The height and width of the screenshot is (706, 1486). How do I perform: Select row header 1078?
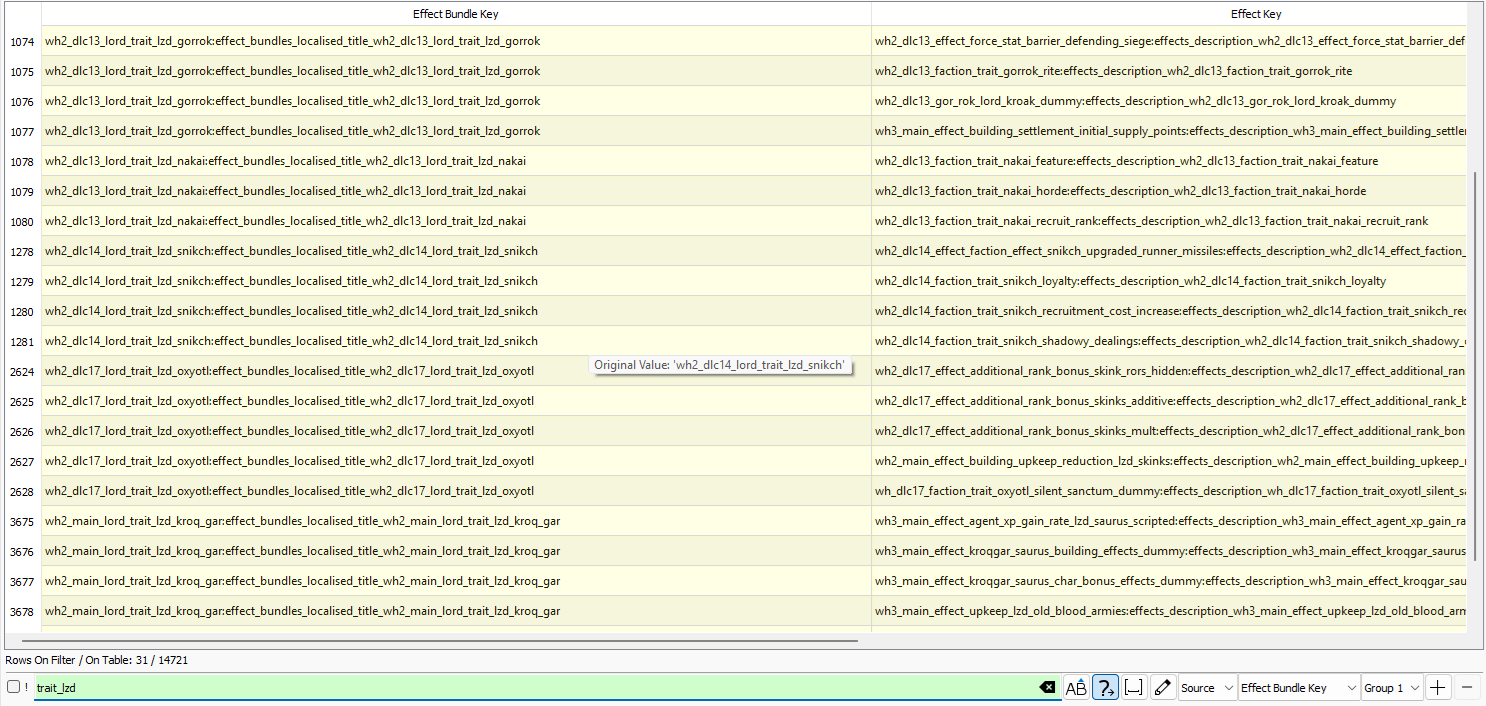coord(21,161)
